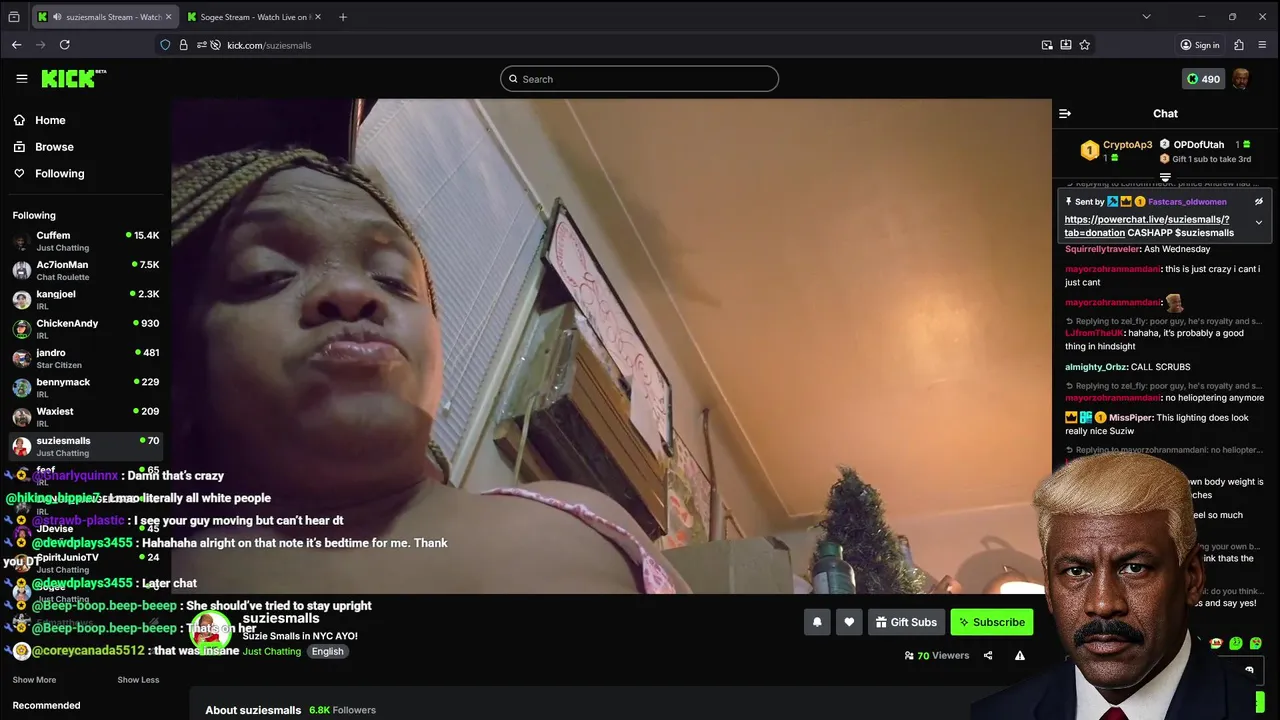Open the 490 Kicks balance button
Screen dimensions: 1280x720
pos(1203,79)
